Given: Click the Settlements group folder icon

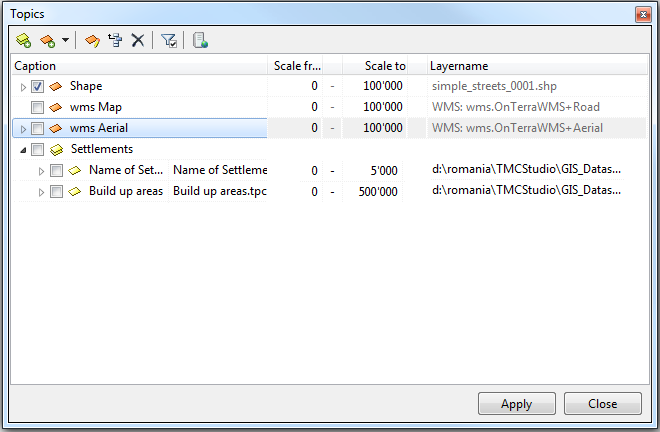Looking at the screenshot, I should coord(56,150).
